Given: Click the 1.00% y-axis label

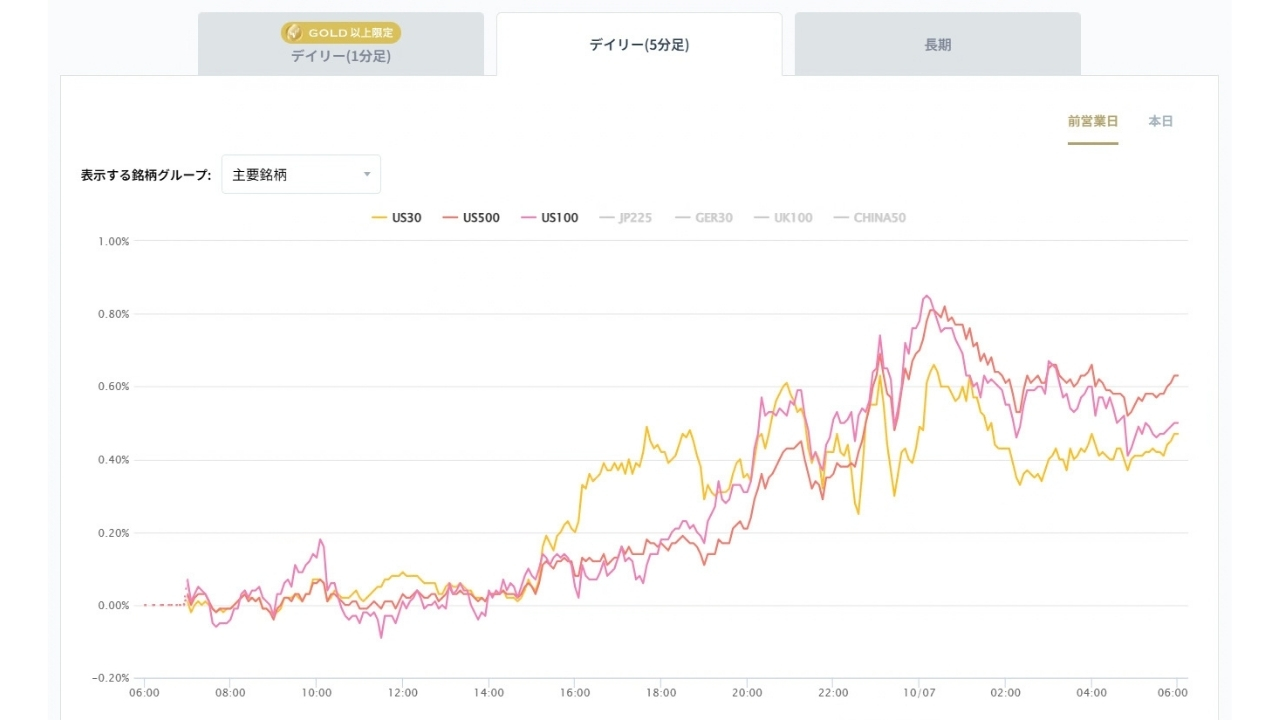Looking at the screenshot, I should [x=113, y=241].
